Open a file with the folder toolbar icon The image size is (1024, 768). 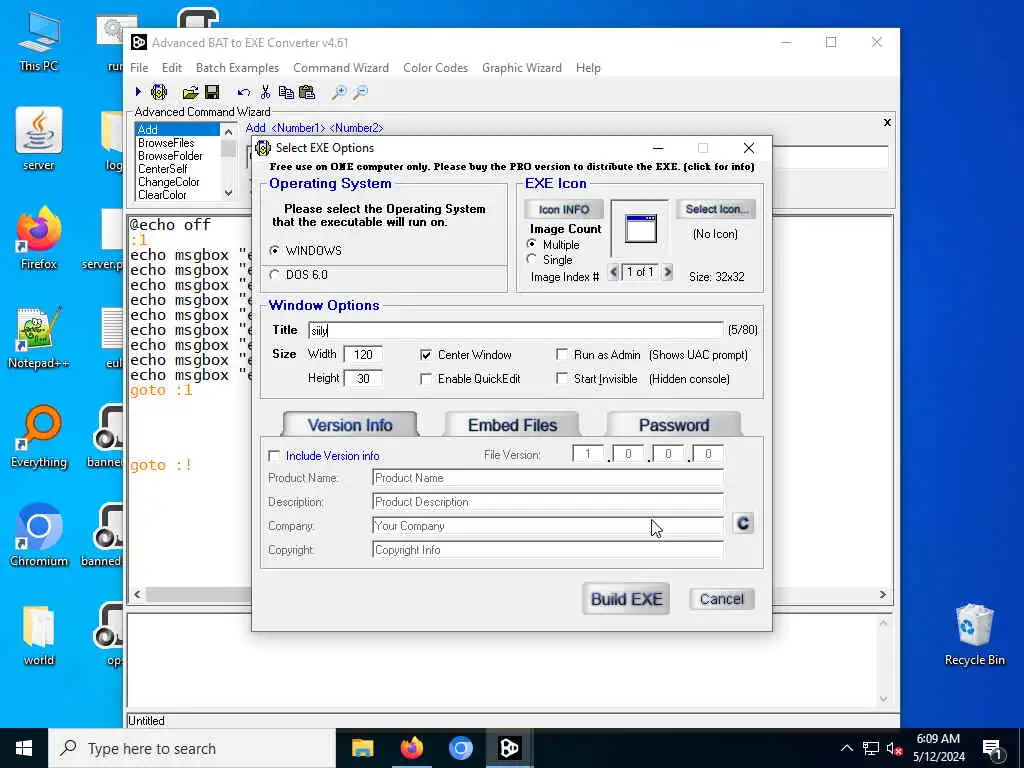(190, 92)
